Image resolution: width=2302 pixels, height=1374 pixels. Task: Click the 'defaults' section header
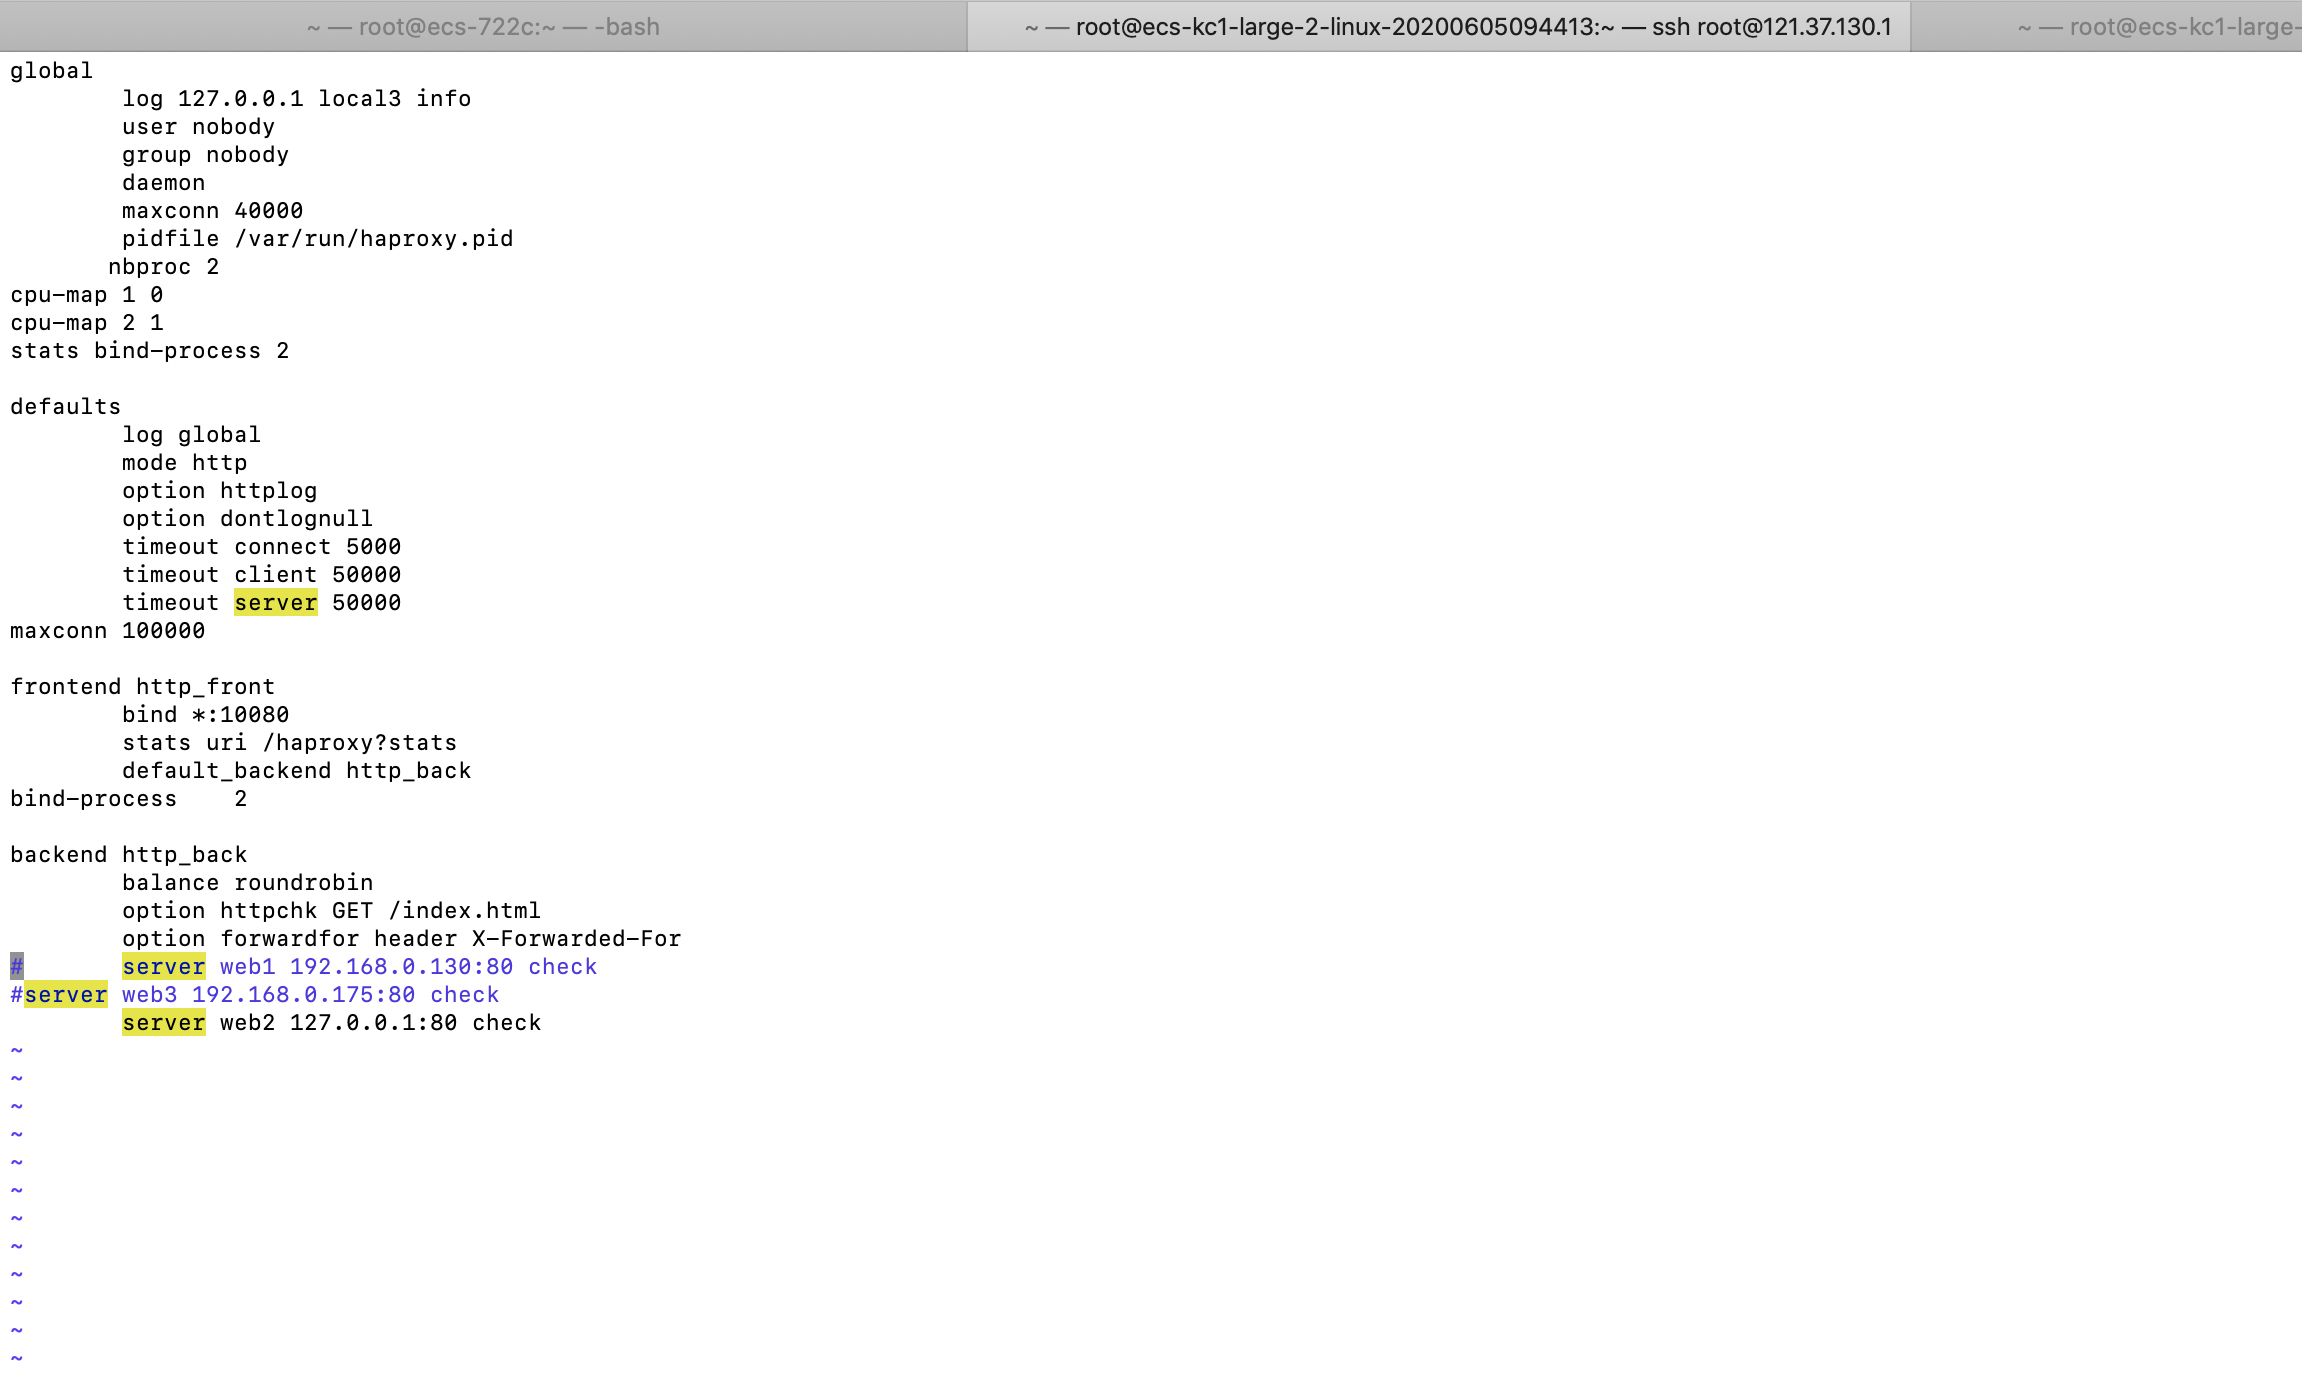coord(65,407)
